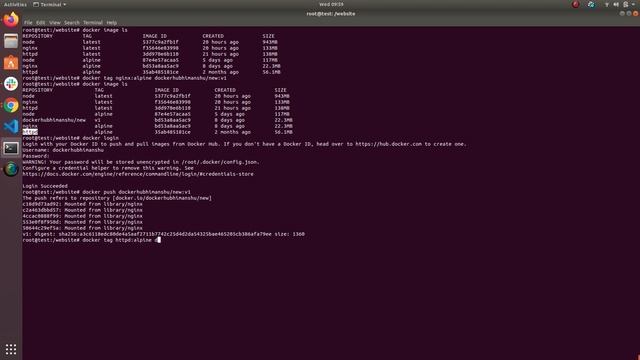Expand the system menu arrow
The image size is (640, 360).
[x=633, y=4]
